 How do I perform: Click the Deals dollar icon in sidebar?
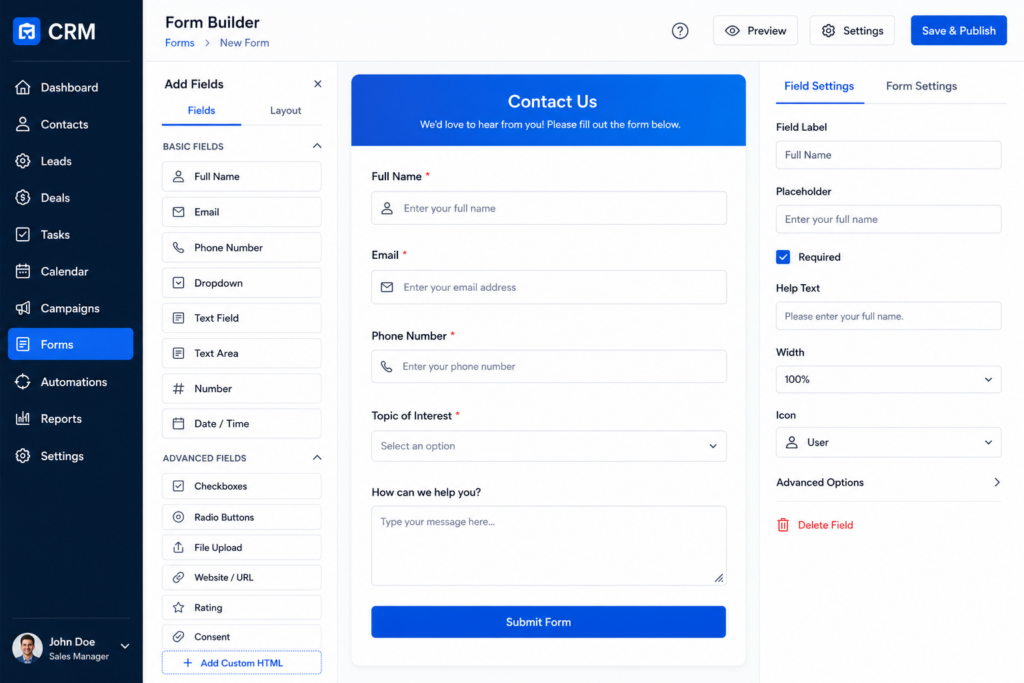23,197
